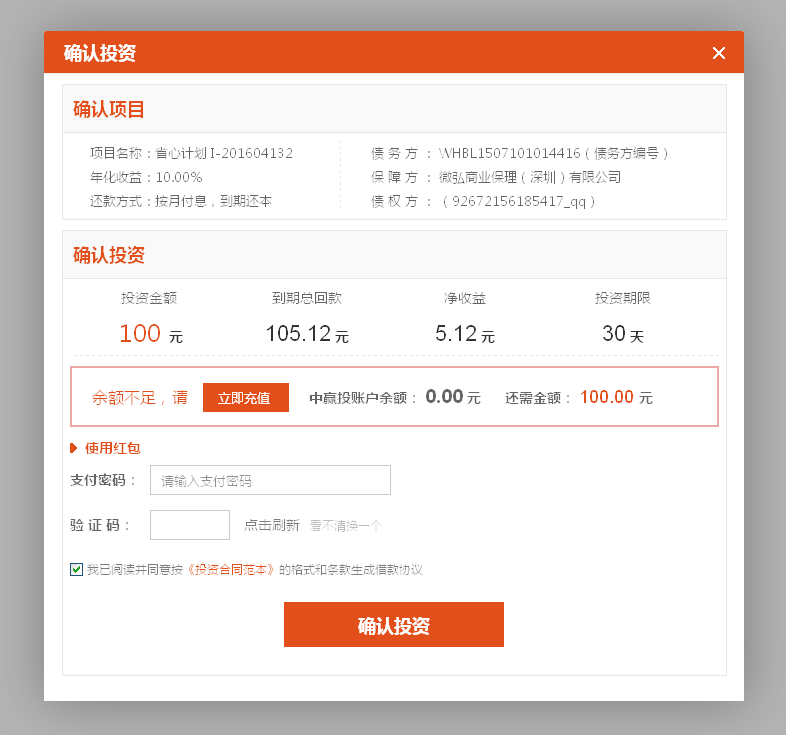Click the 确认投资 section heading below project

[x=109, y=255]
